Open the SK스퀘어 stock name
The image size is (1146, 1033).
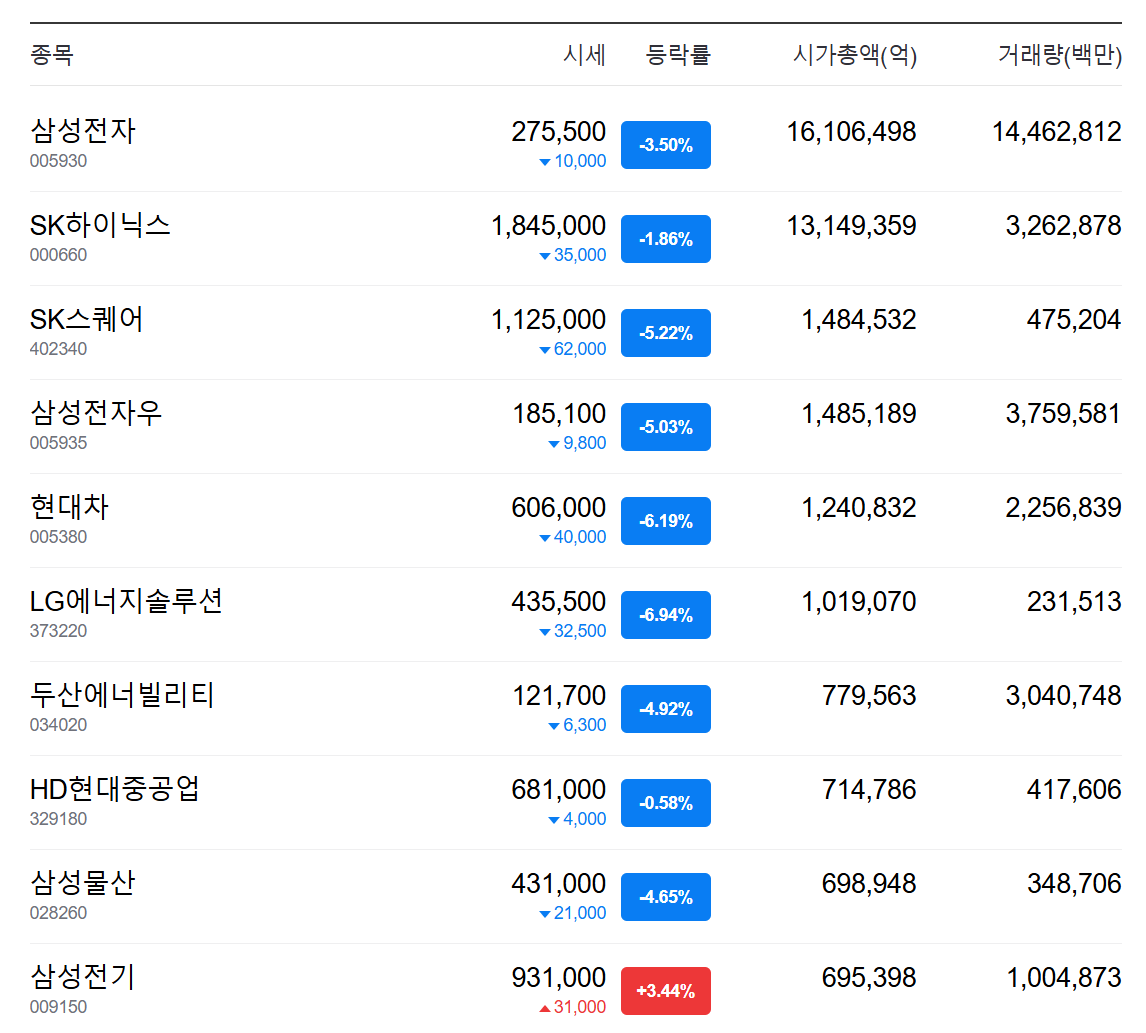point(86,319)
